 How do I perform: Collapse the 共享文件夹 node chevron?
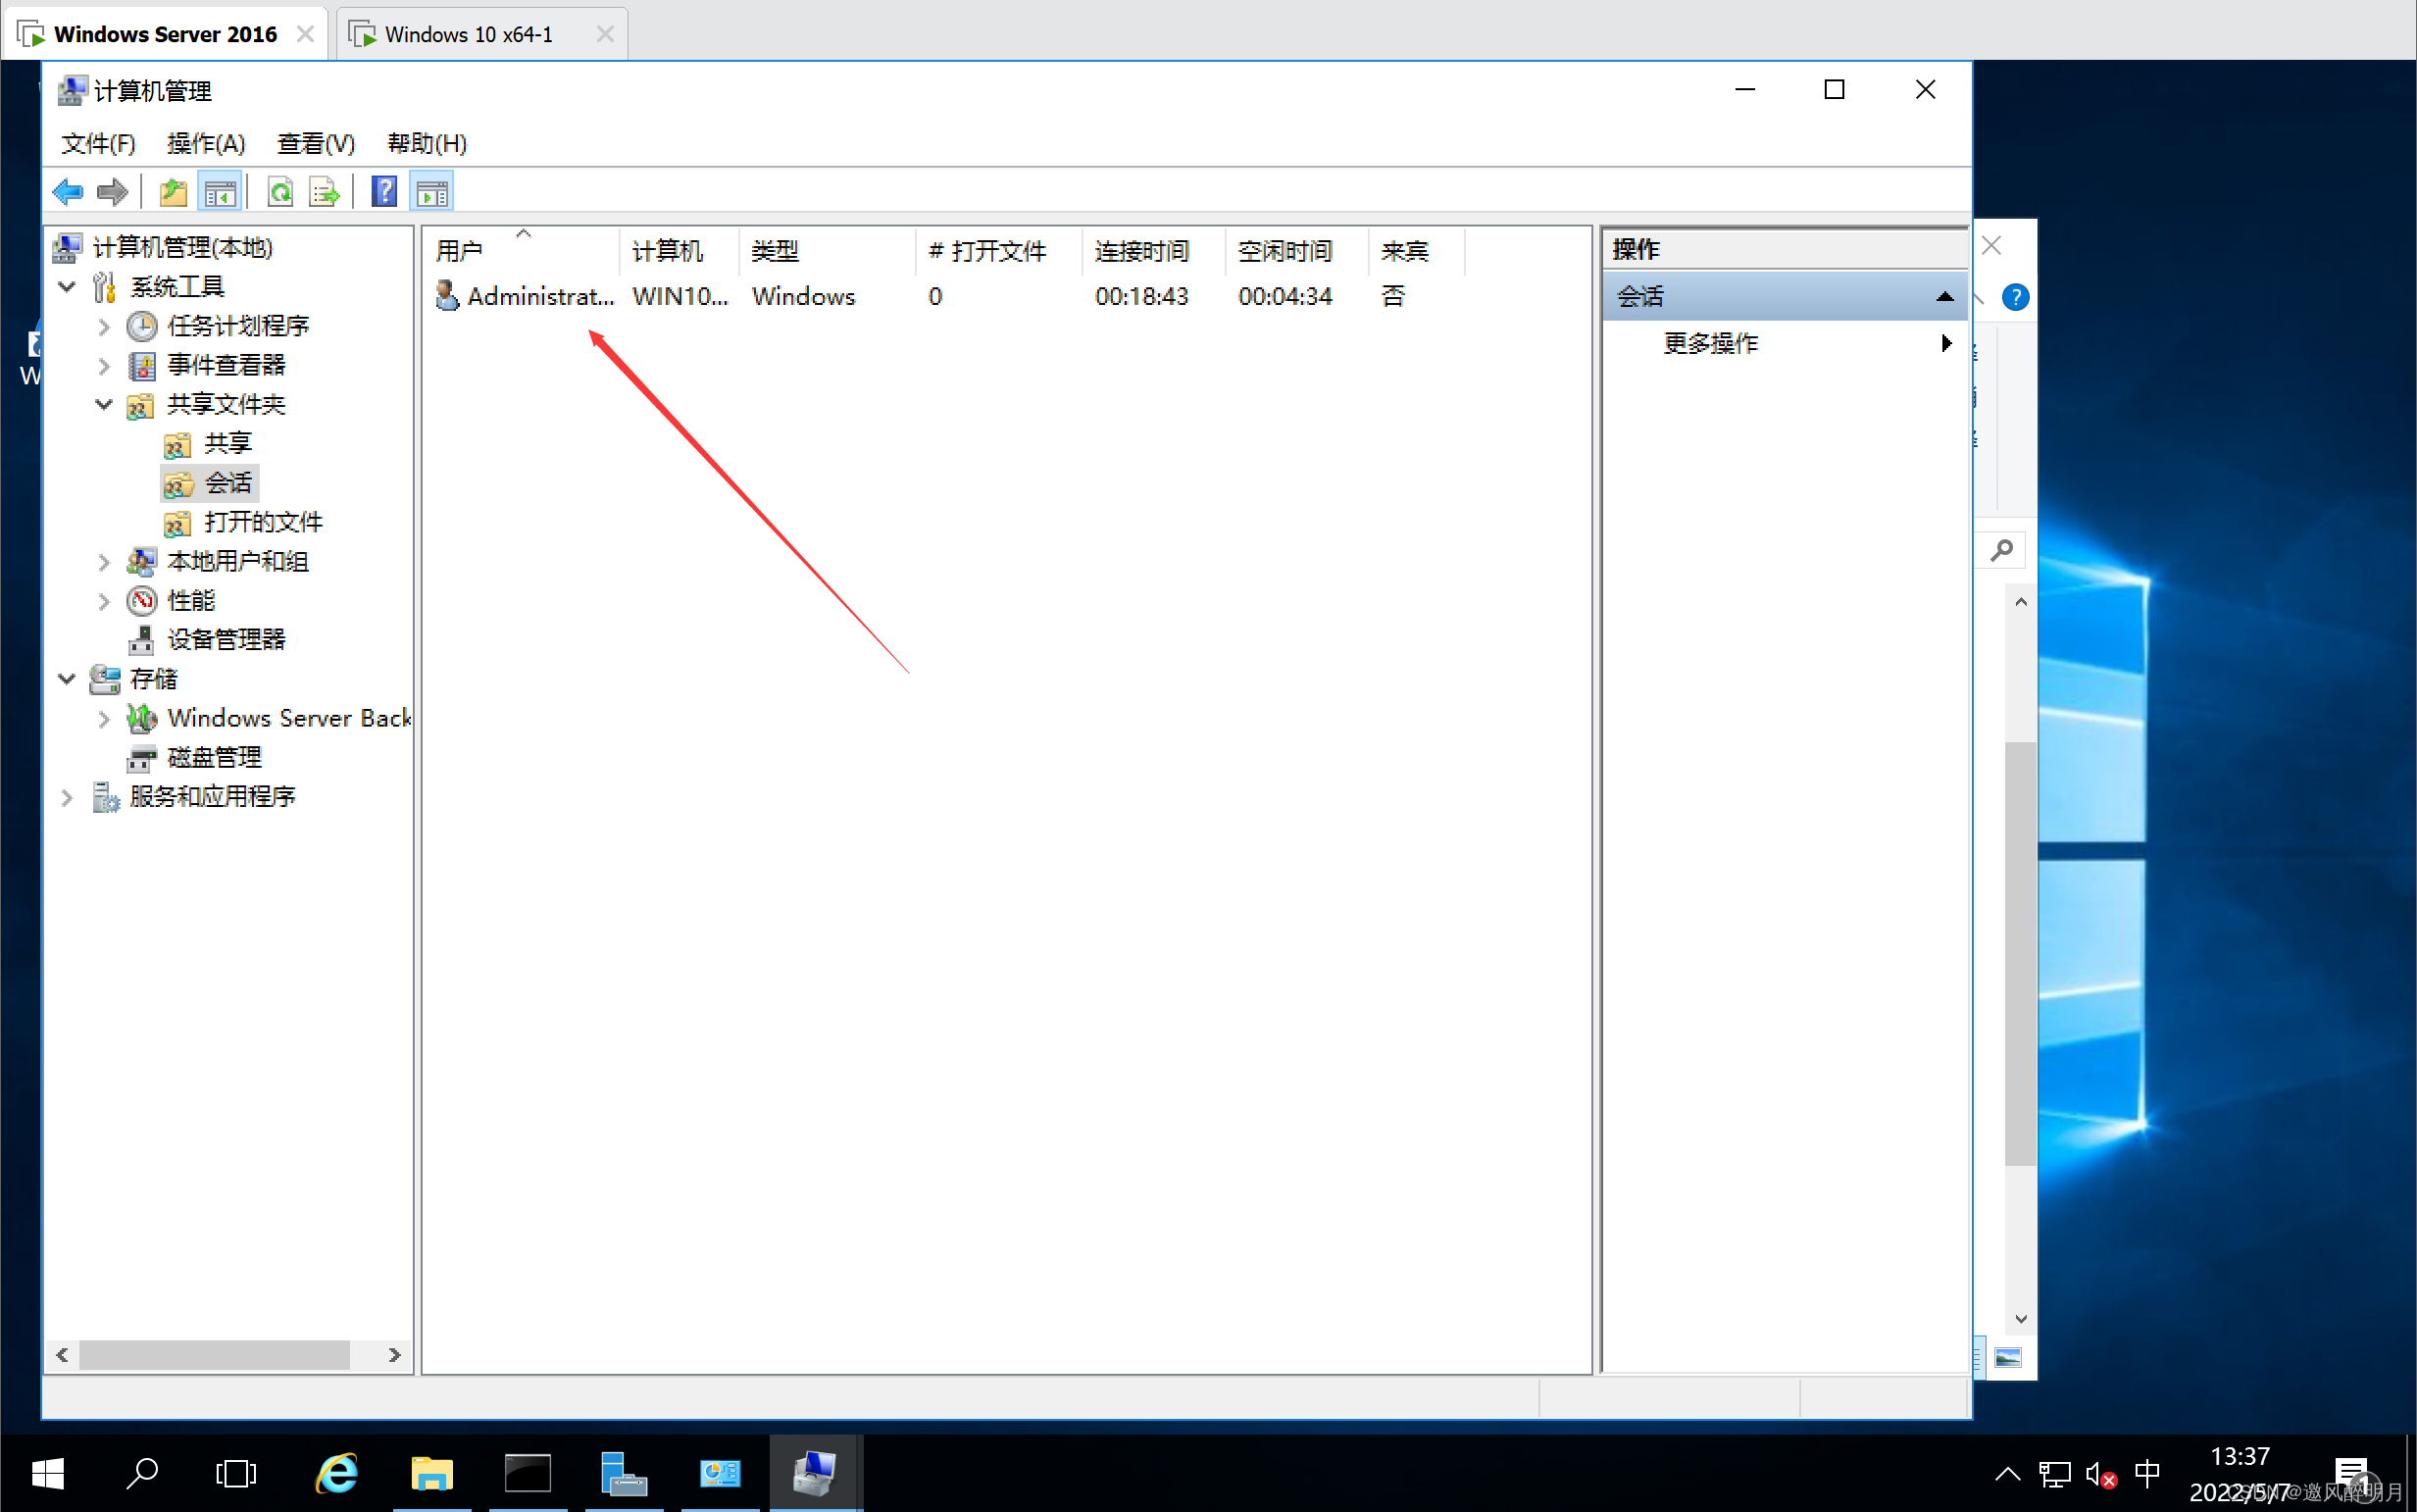(104, 404)
